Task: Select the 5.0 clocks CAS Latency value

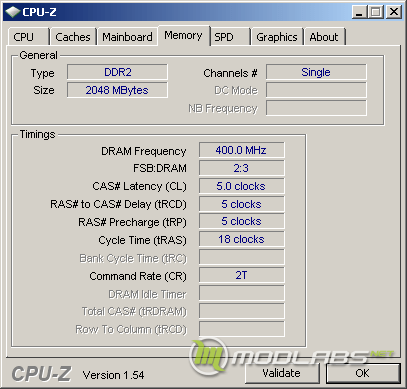Action: [x=242, y=186]
